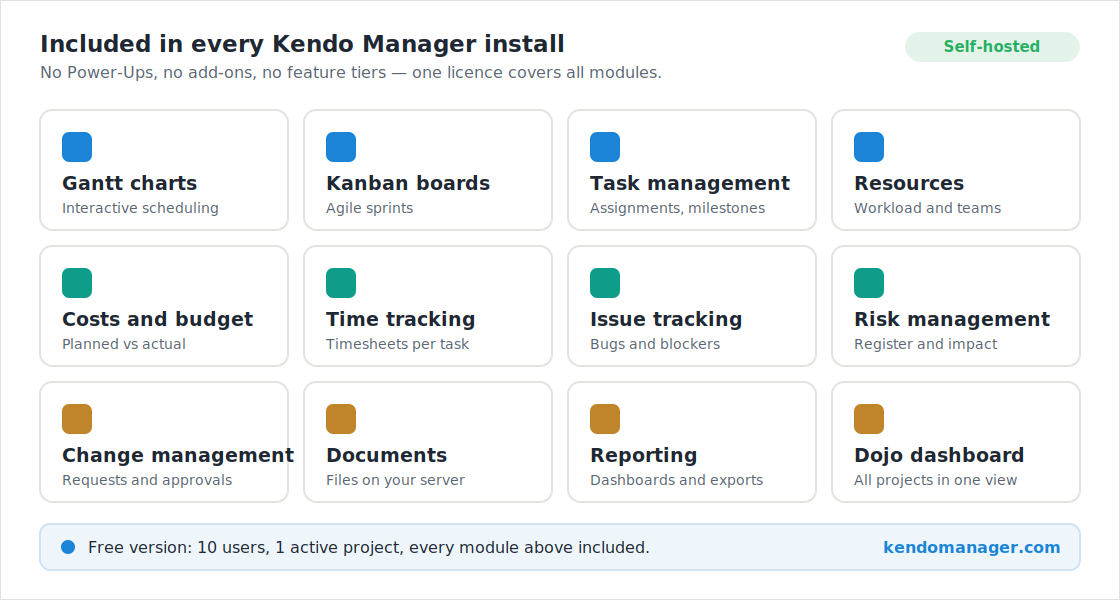Select the Issue tracking title
This screenshot has height=600, width=1120.
[x=666, y=319]
